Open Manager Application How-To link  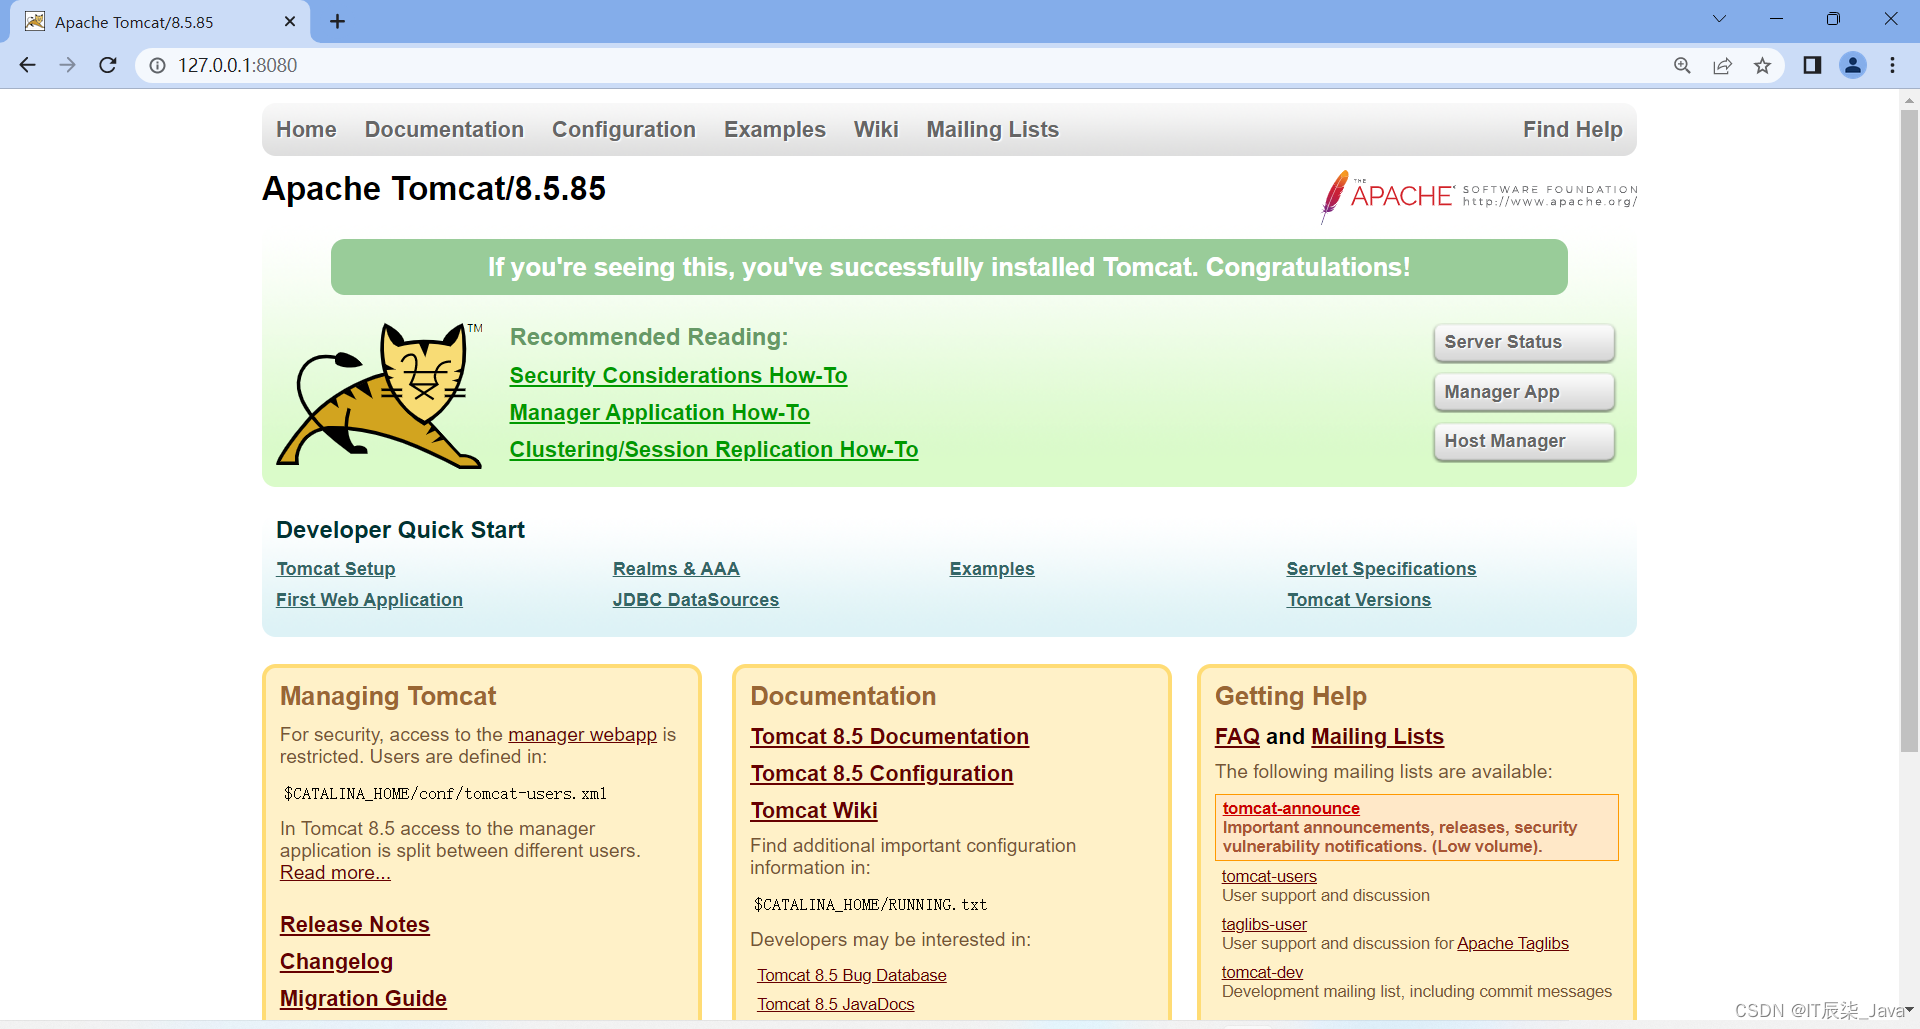(660, 413)
